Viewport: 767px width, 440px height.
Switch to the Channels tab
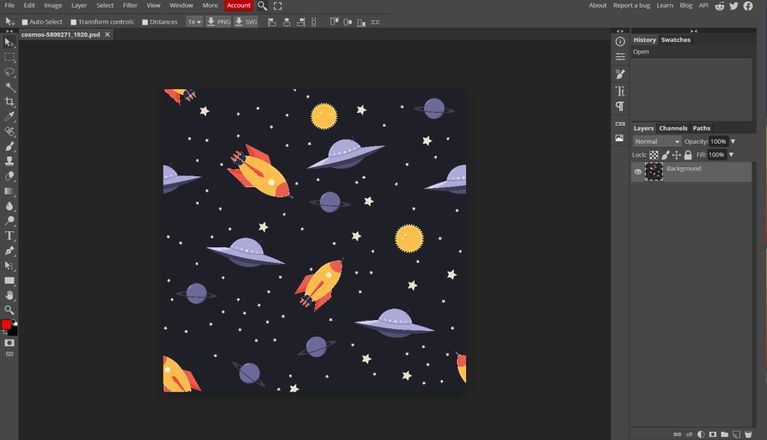(673, 128)
